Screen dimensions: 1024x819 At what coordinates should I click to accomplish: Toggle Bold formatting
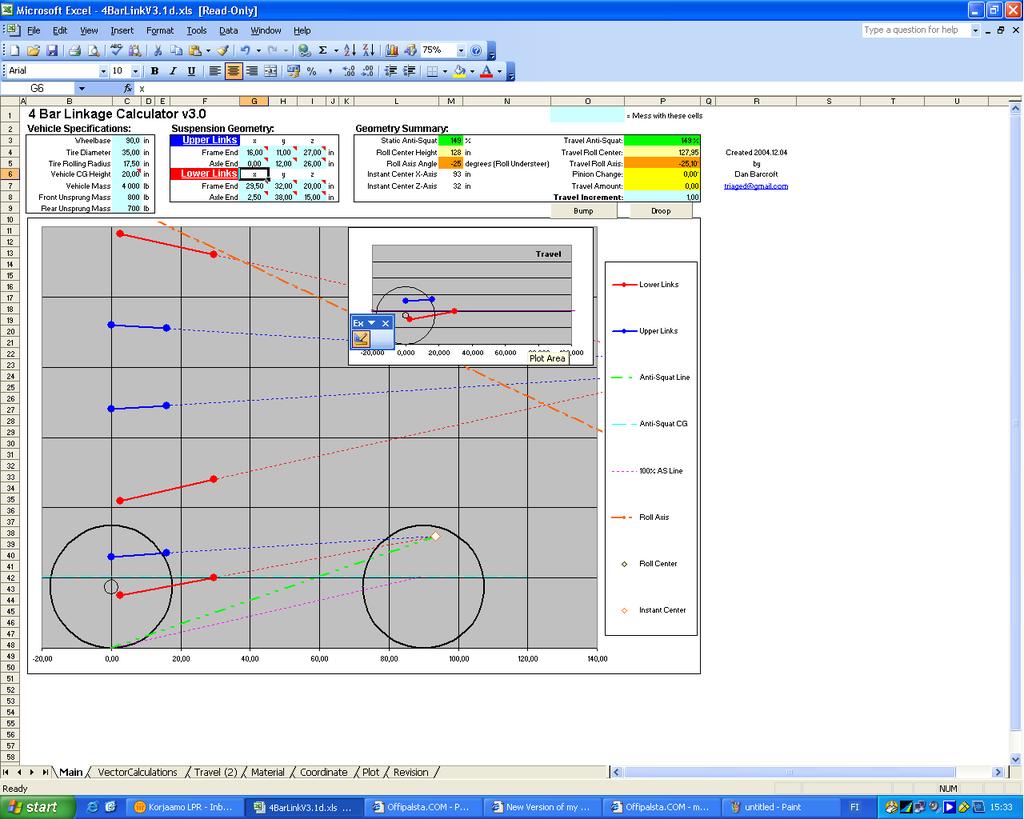click(x=154, y=71)
